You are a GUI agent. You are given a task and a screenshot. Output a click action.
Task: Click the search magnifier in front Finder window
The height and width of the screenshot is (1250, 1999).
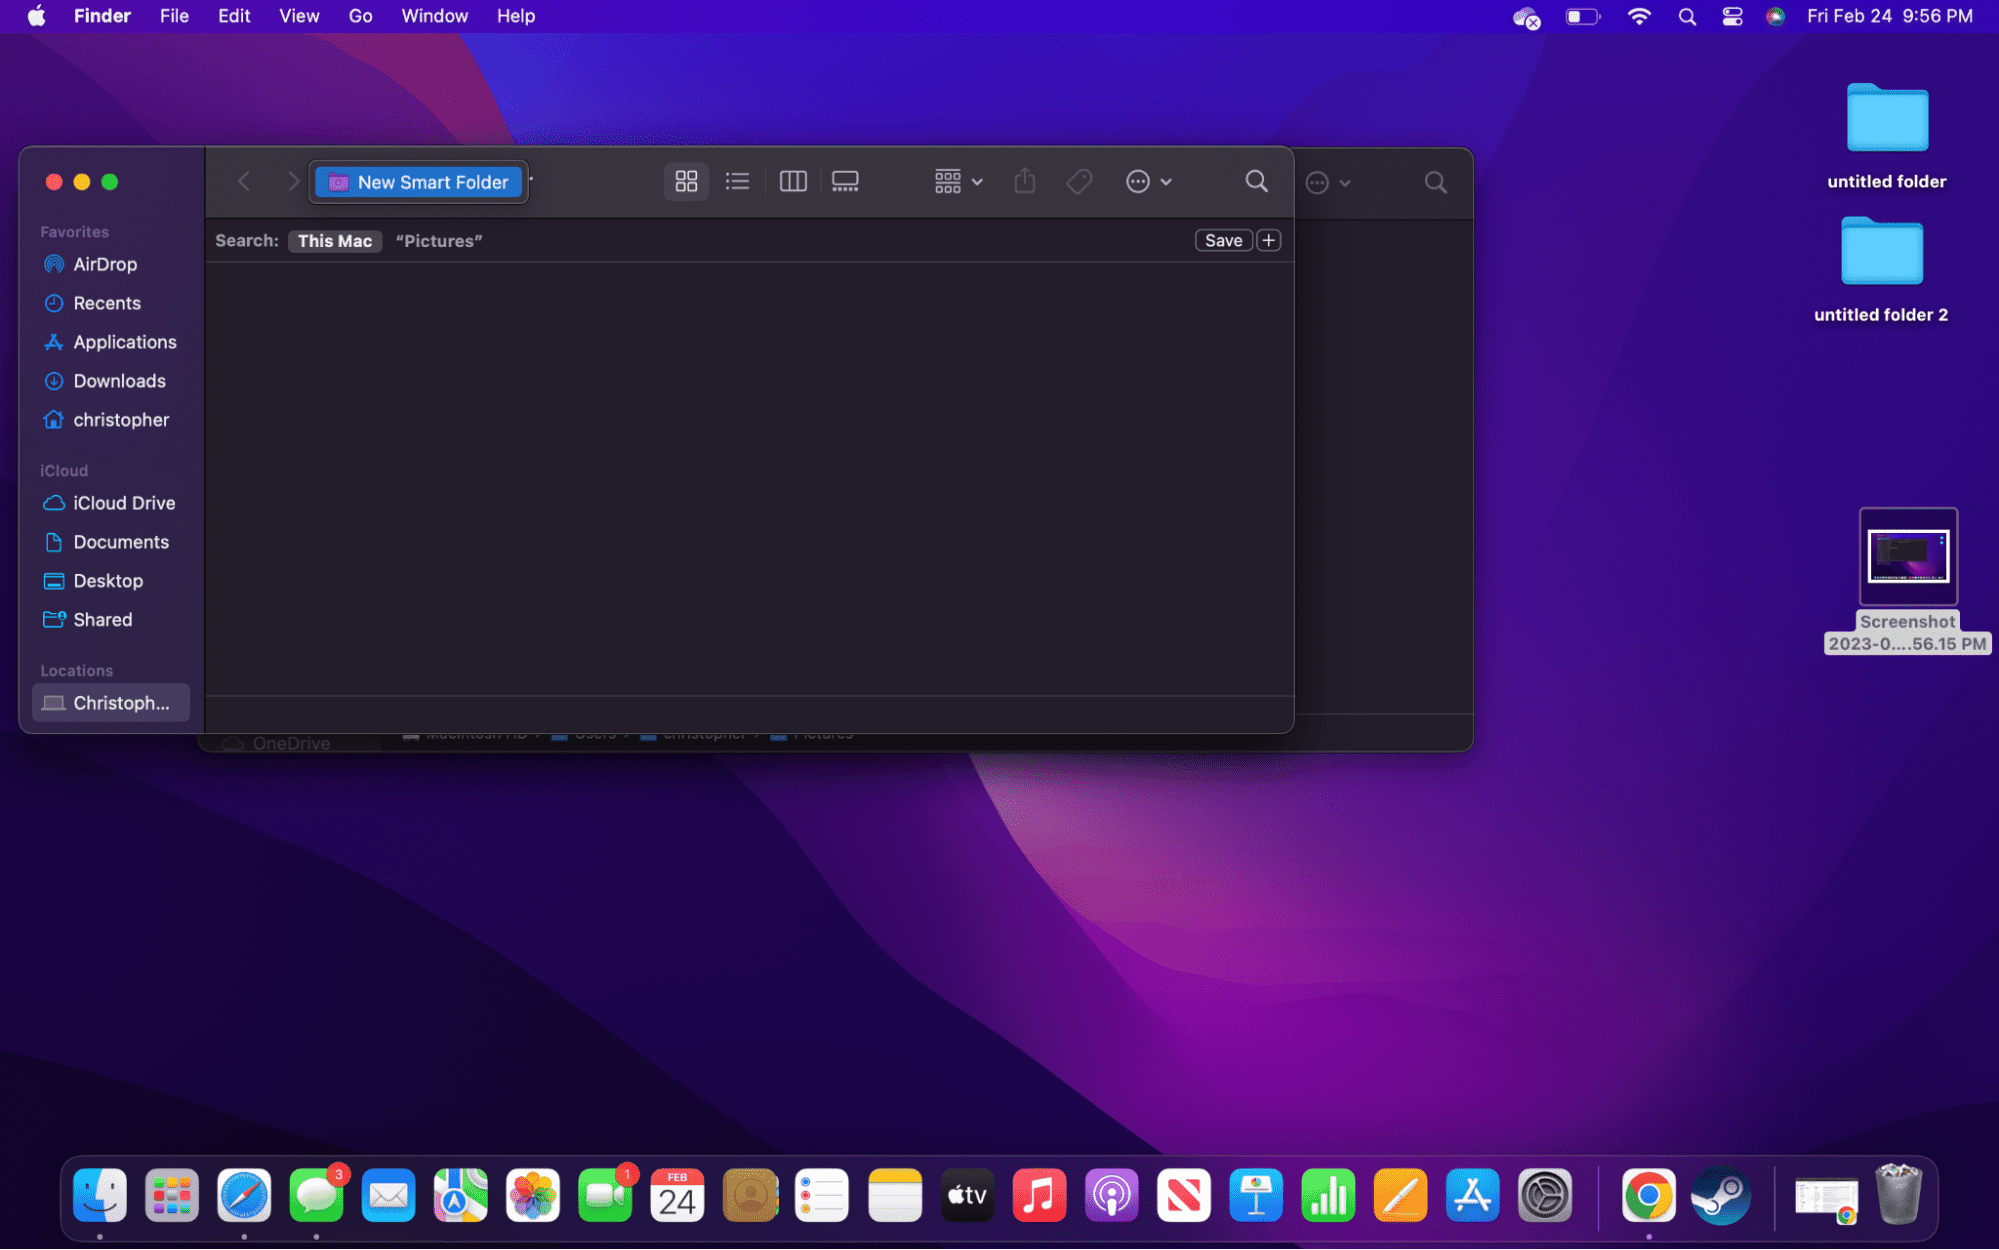[1256, 181]
